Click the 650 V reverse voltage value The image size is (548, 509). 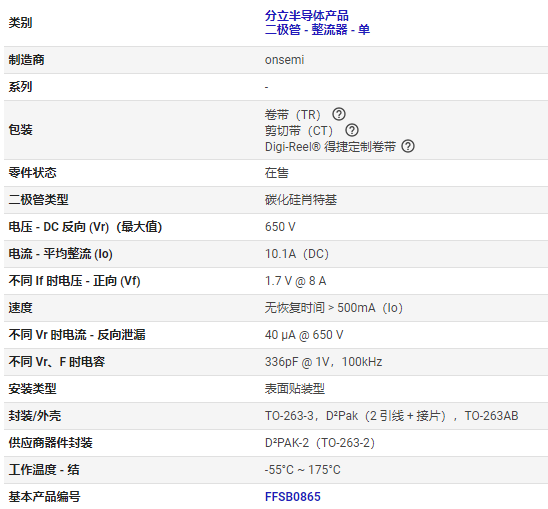point(280,227)
